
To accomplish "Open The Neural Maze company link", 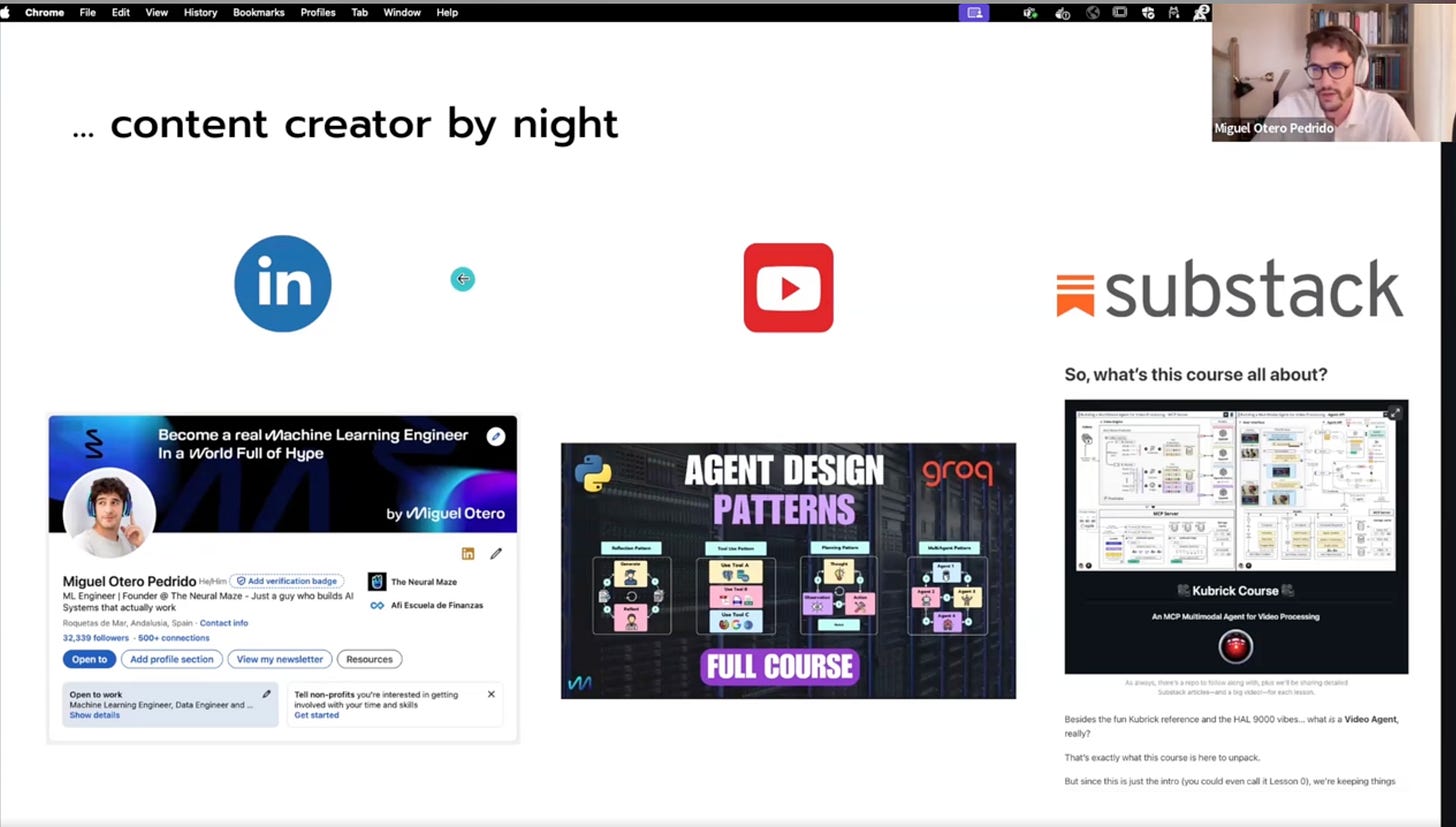I will (424, 582).
